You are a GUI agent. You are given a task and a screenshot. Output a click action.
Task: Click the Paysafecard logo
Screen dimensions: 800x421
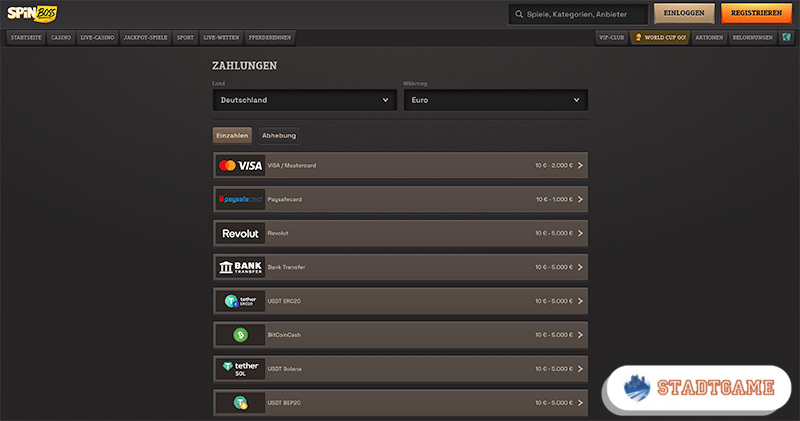(x=240, y=200)
